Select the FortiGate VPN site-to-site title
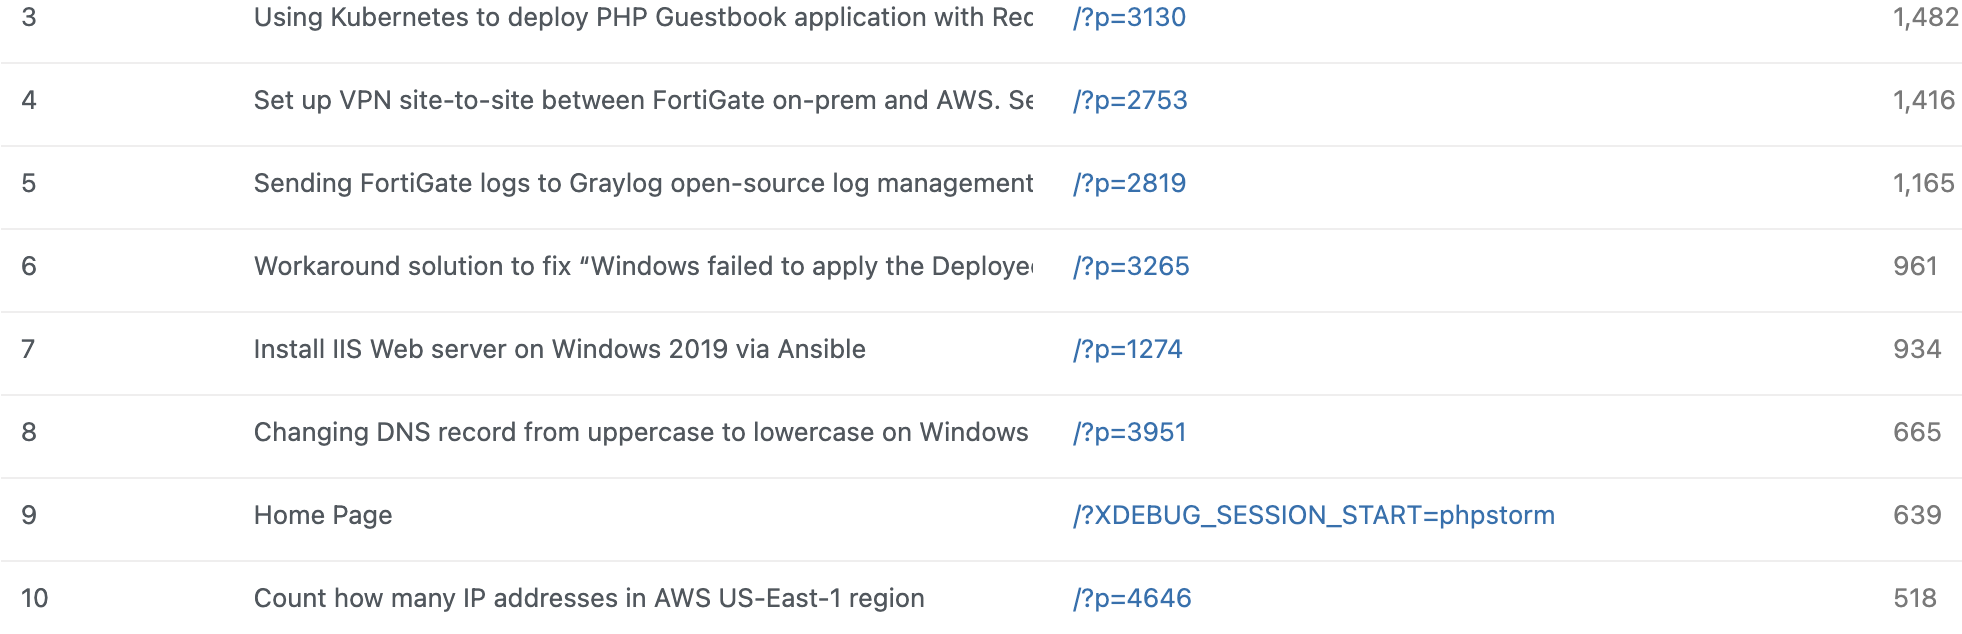 coord(643,101)
